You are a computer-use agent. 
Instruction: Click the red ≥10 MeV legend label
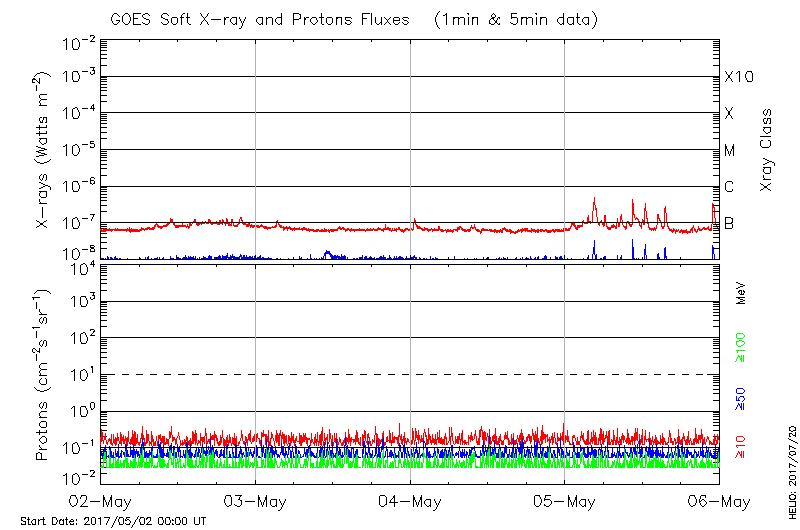740,446
